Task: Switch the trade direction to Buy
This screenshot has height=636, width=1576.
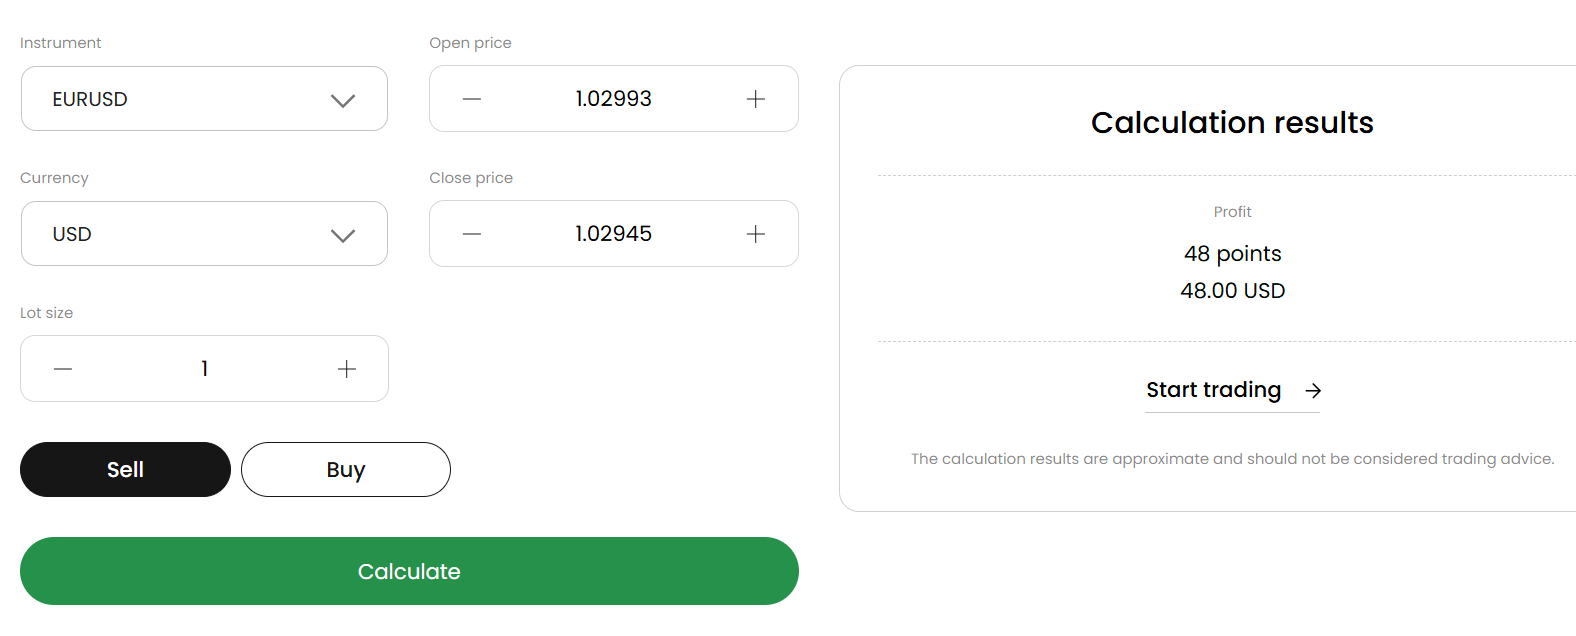Action: 346,470
